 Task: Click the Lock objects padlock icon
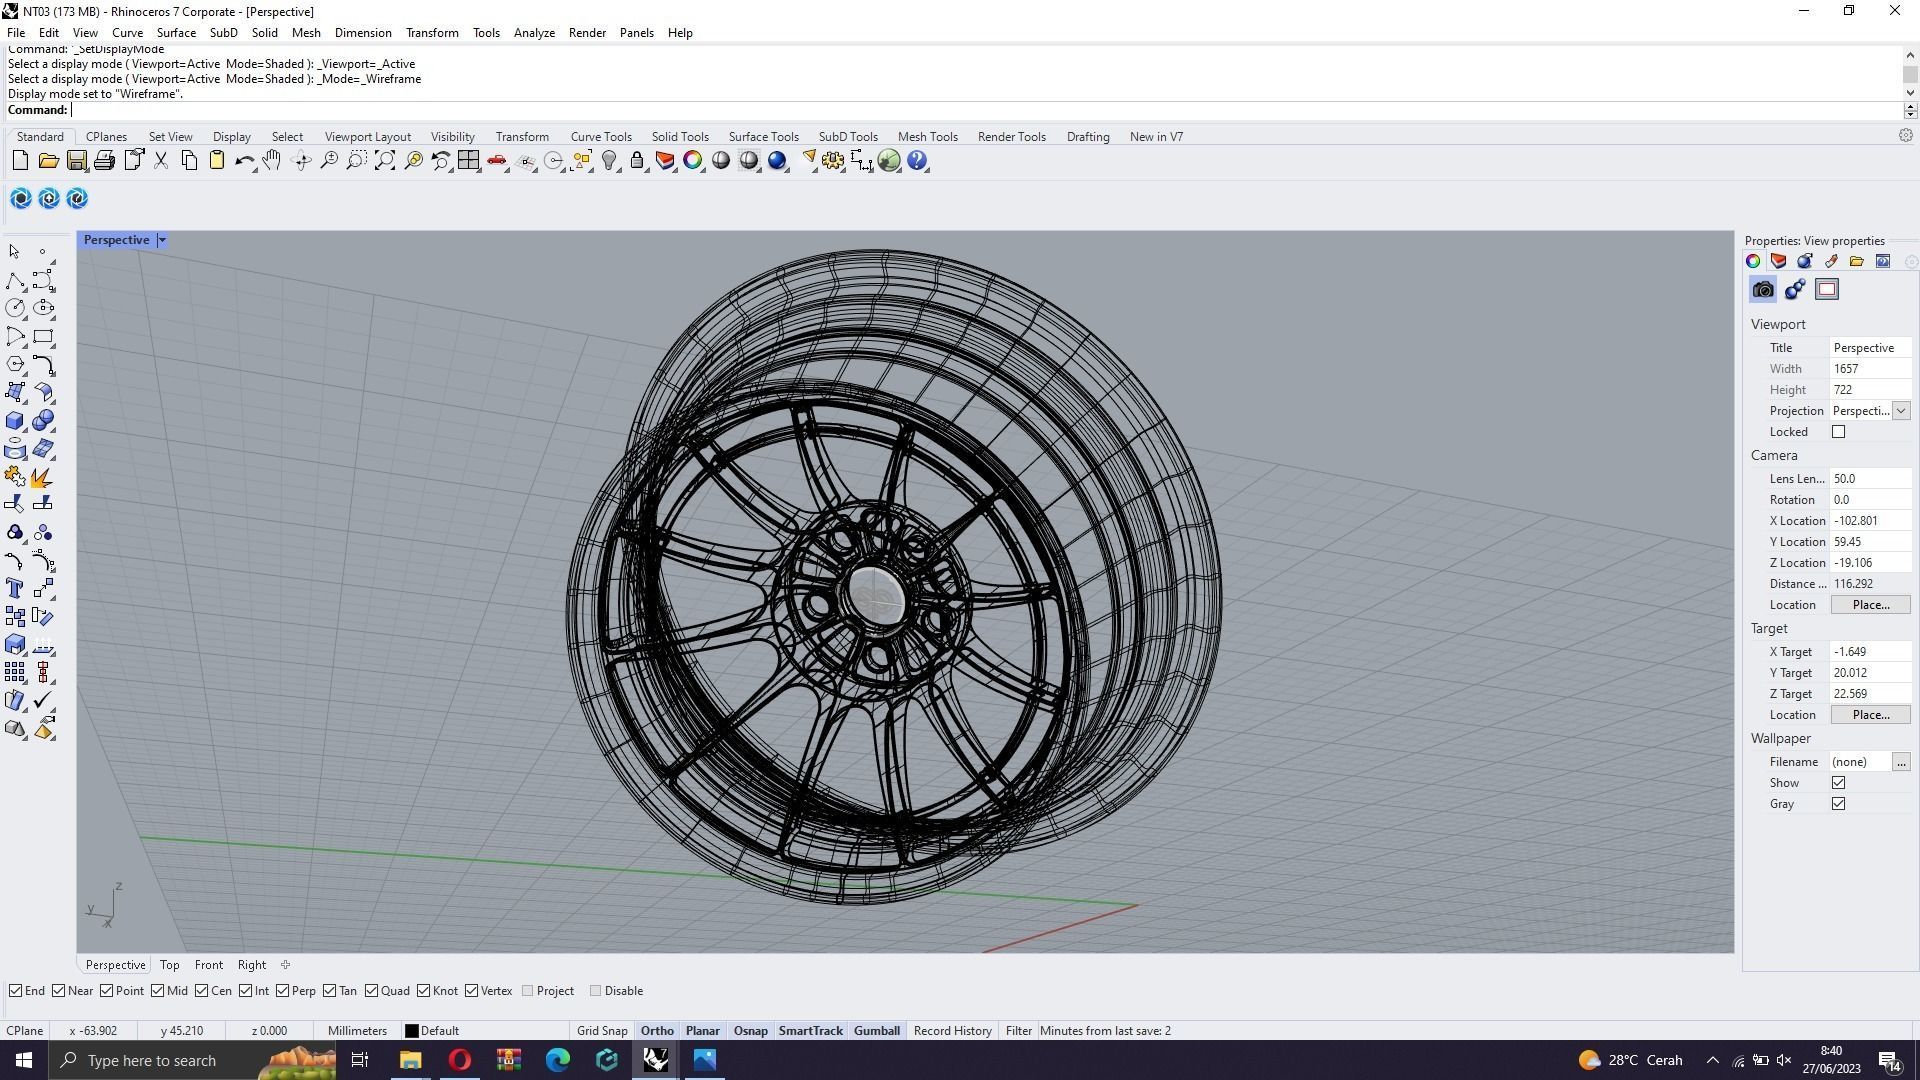[x=636, y=161]
